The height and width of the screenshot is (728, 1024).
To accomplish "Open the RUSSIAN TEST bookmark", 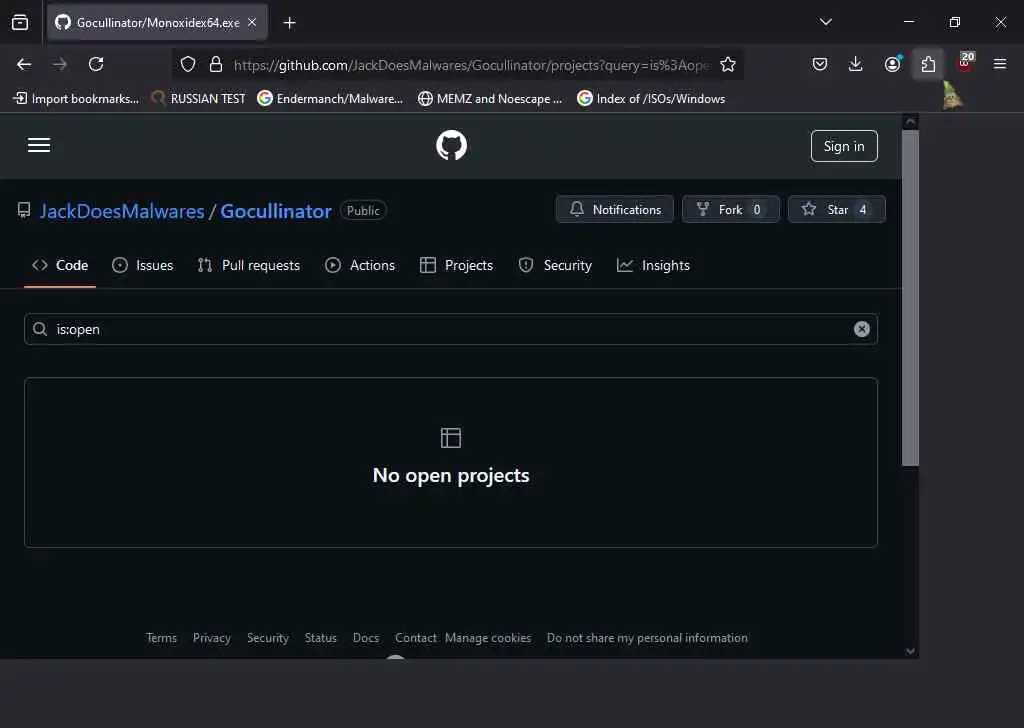I will [198, 99].
